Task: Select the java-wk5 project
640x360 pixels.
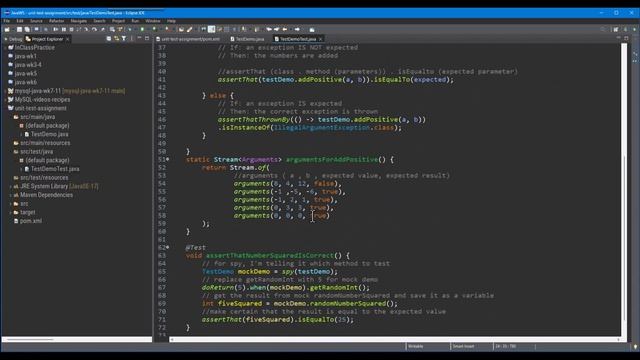Action: click(25, 73)
